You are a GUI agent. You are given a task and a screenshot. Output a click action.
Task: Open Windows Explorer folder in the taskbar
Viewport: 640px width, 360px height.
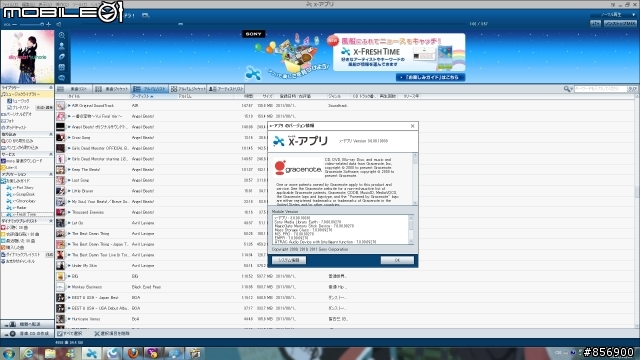pos(49,353)
